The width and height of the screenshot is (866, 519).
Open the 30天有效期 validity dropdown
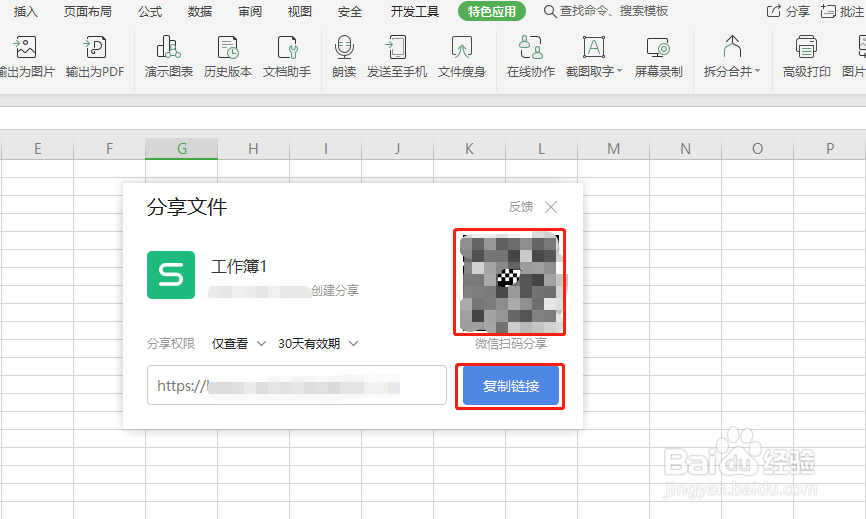coord(318,343)
